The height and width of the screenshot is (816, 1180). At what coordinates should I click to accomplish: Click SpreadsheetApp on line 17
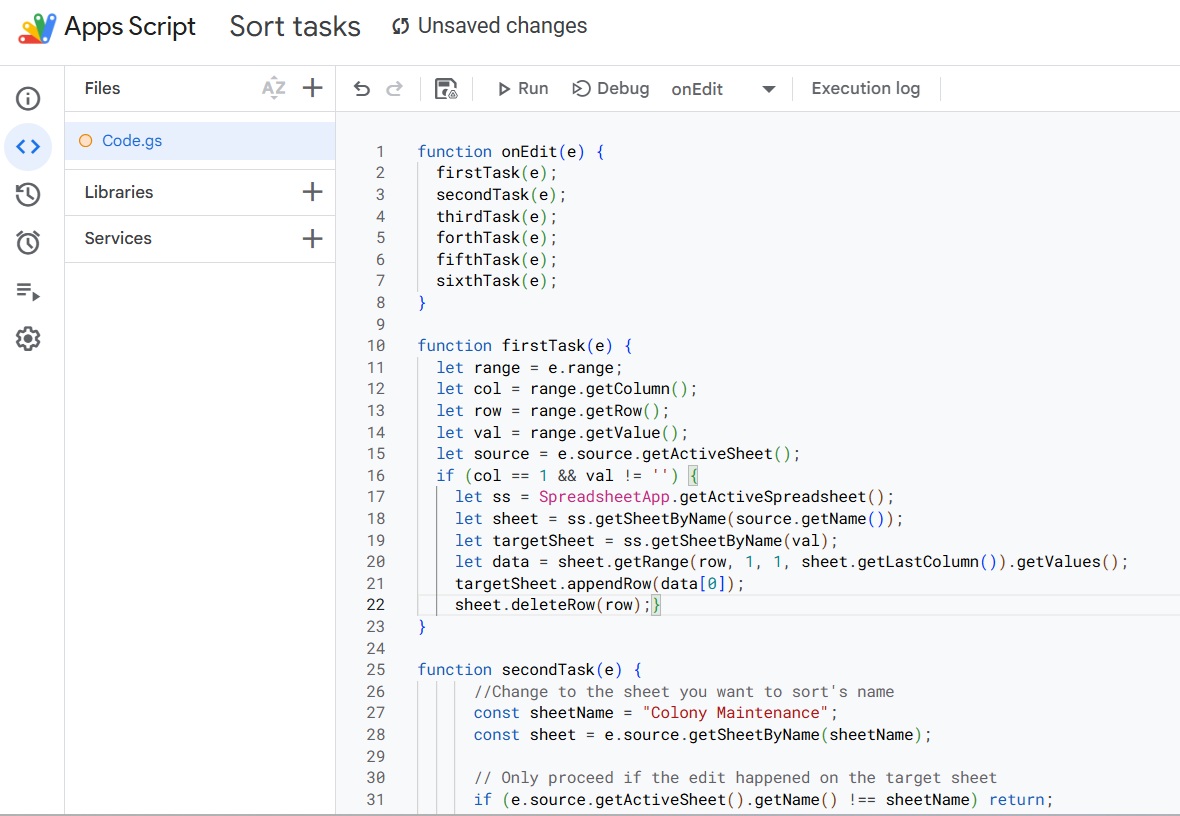click(604, 497)
